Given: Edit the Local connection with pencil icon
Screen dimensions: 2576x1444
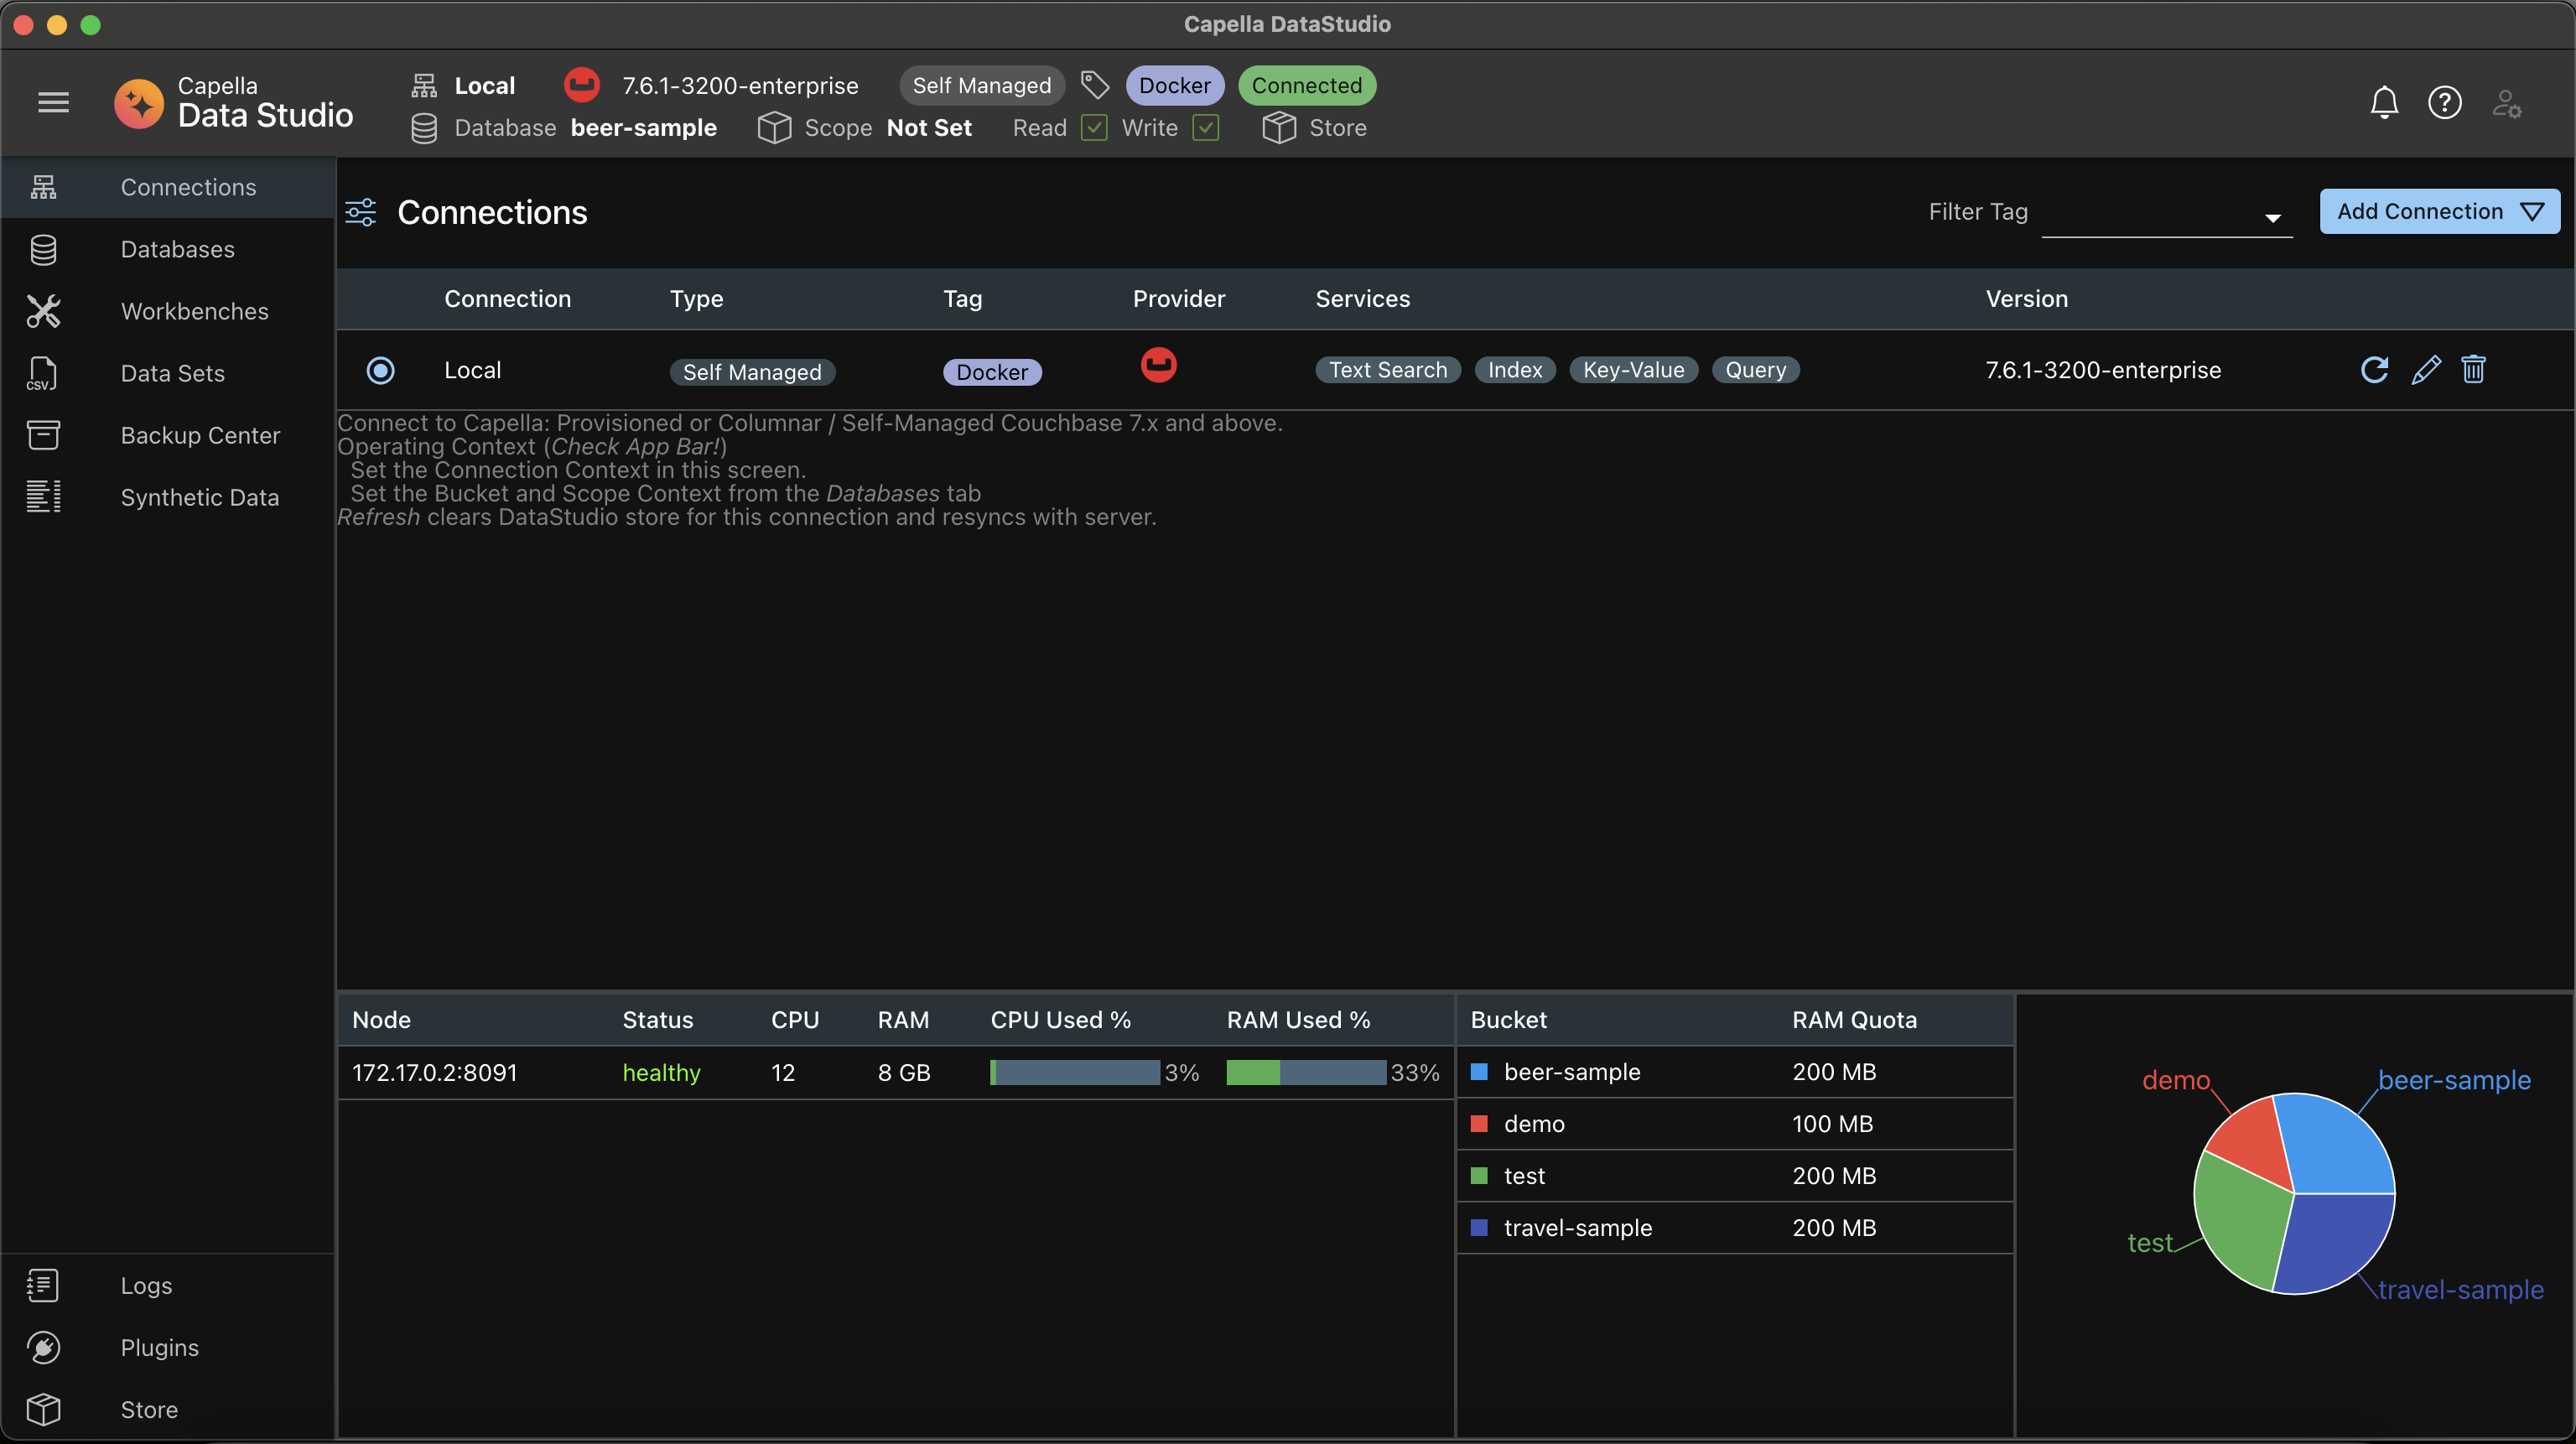Looking at the screenshot, I should tap(2426, 370).
